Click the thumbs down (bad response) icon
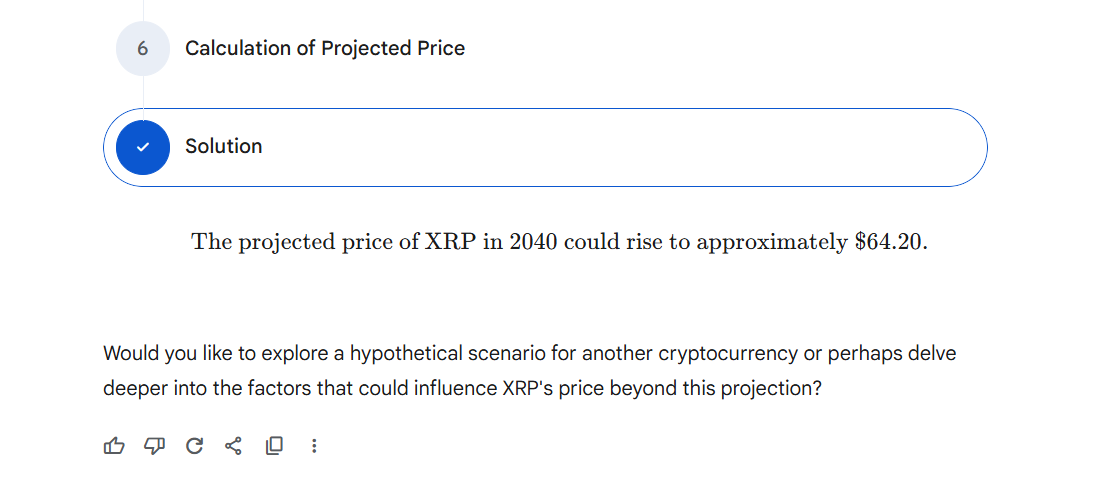The width and height of the screenshot is (1113, 494). click(154, 446)
